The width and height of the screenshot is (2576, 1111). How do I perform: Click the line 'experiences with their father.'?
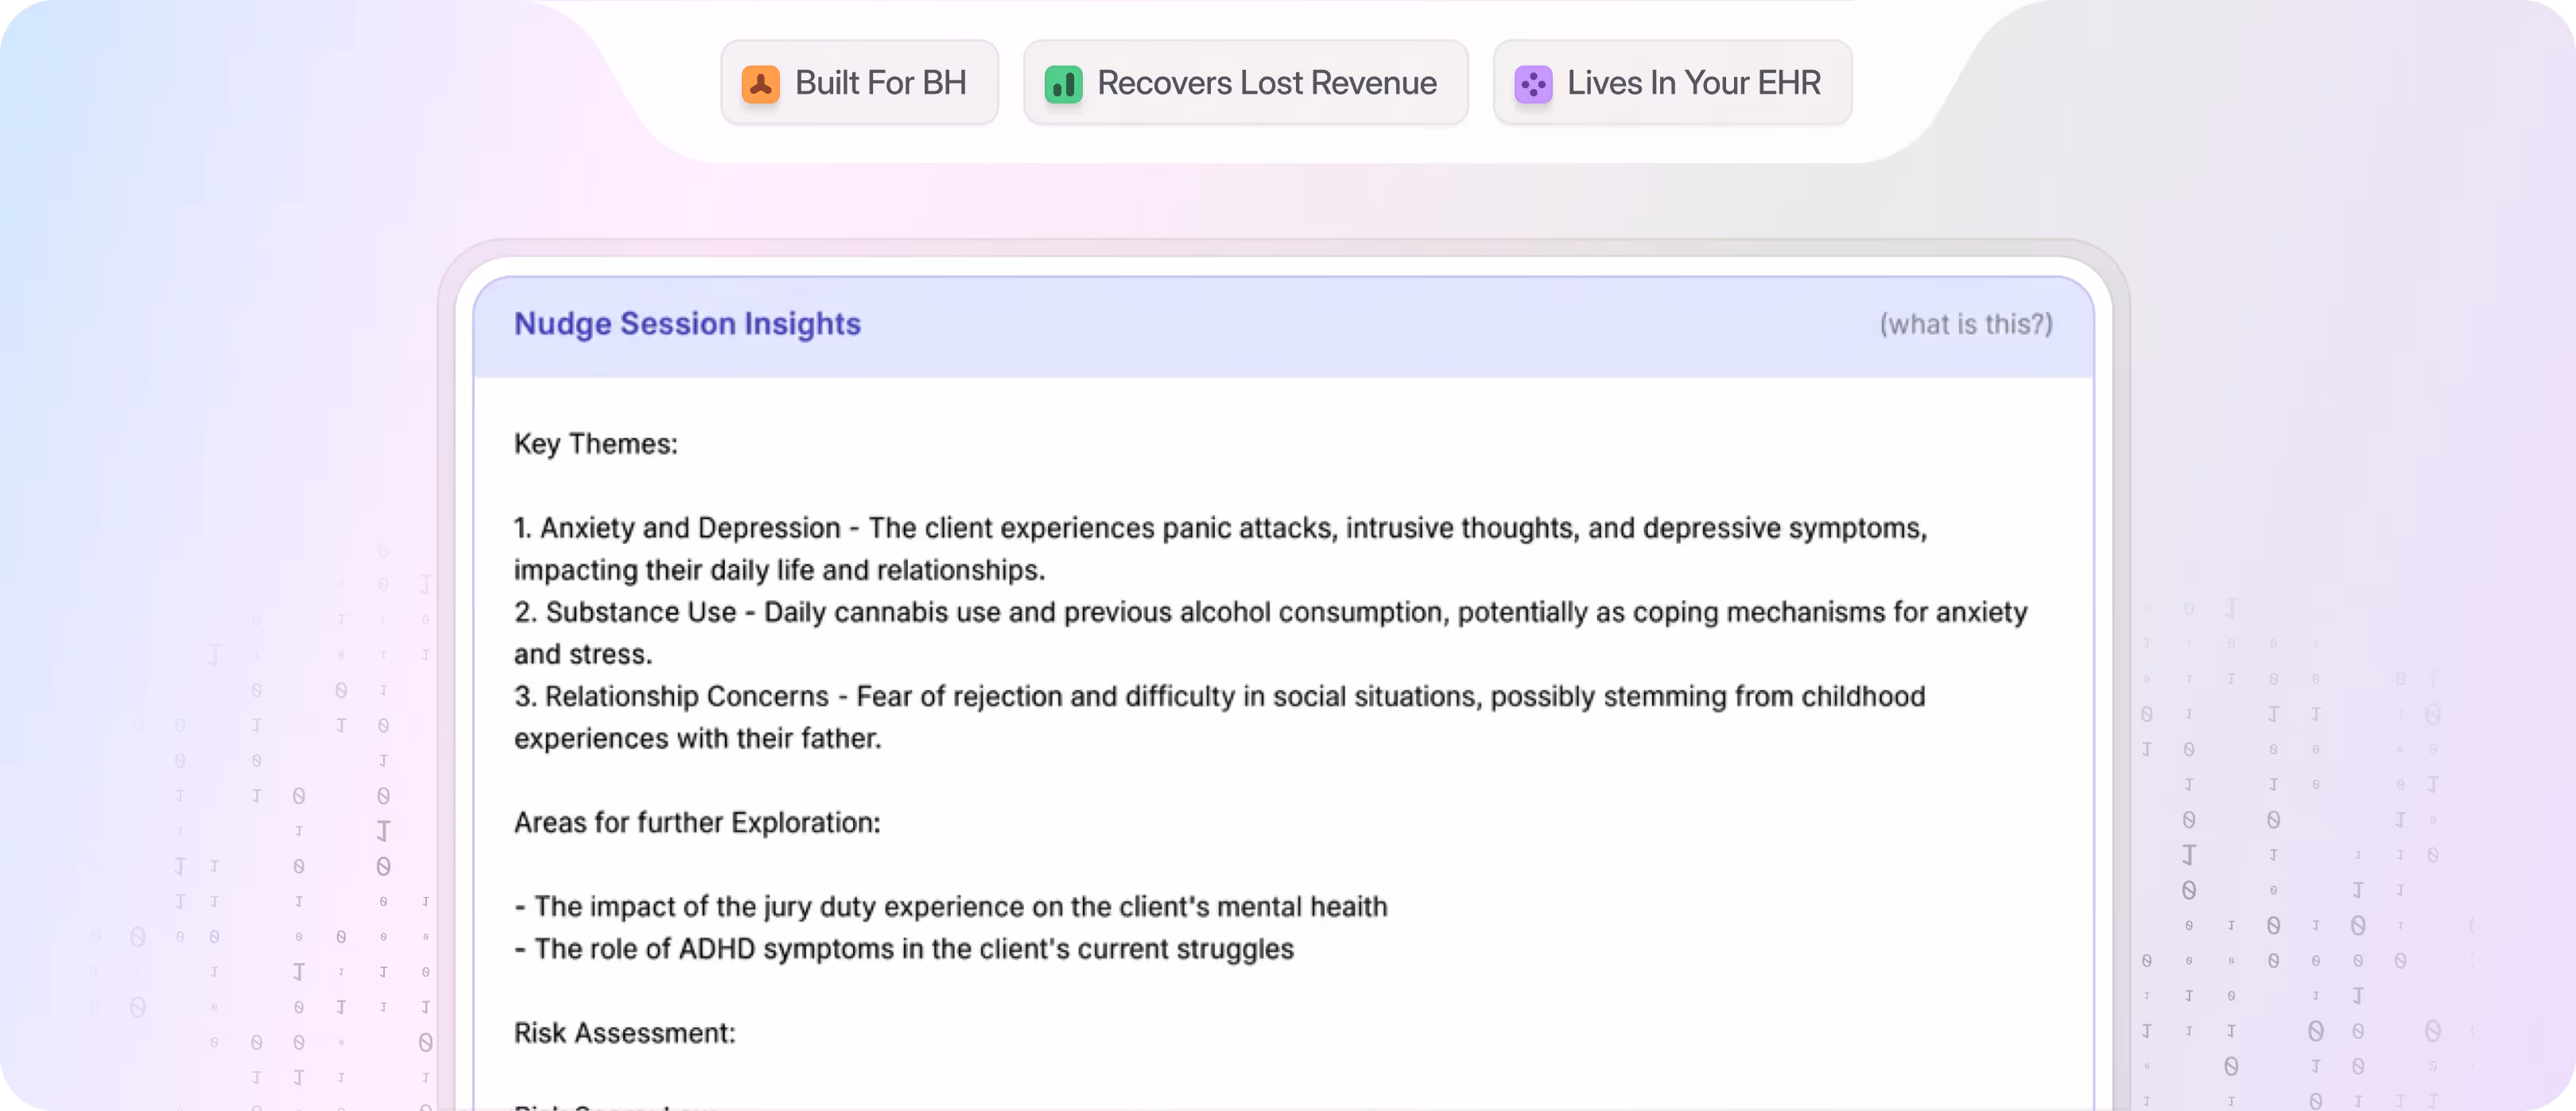[697, 738]
